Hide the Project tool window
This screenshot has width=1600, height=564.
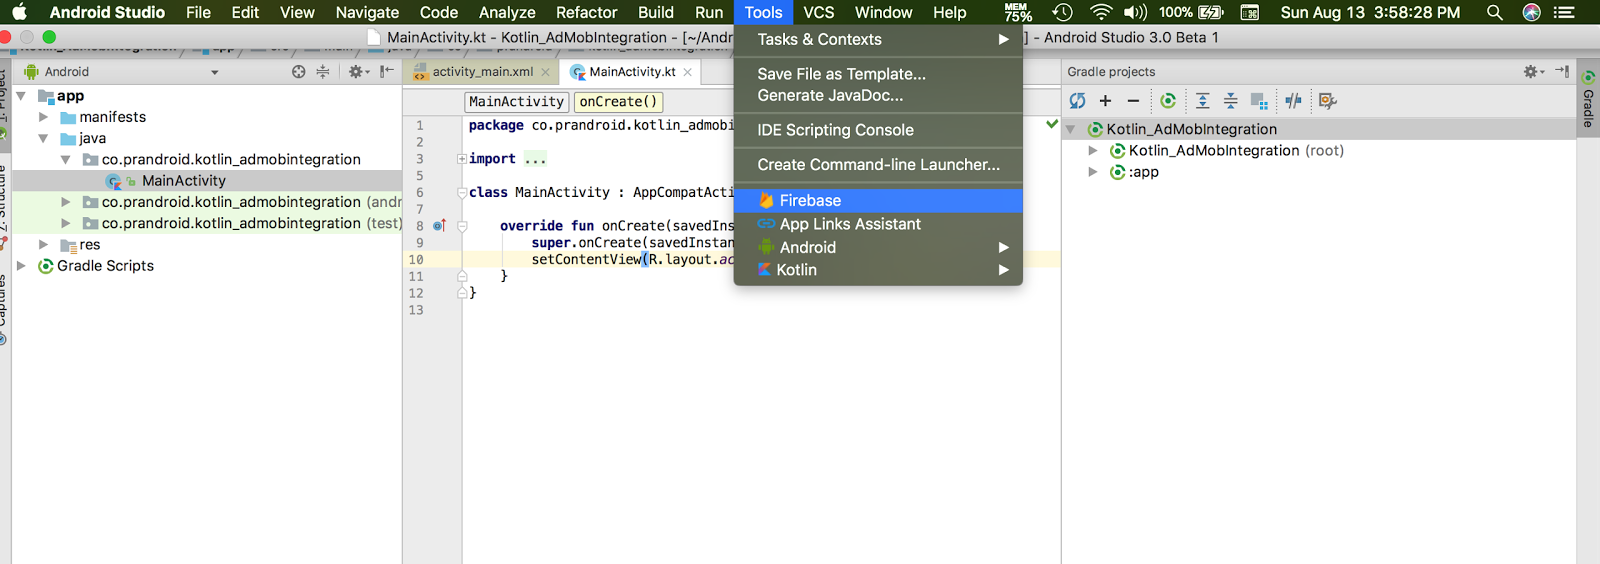(386, 72)
